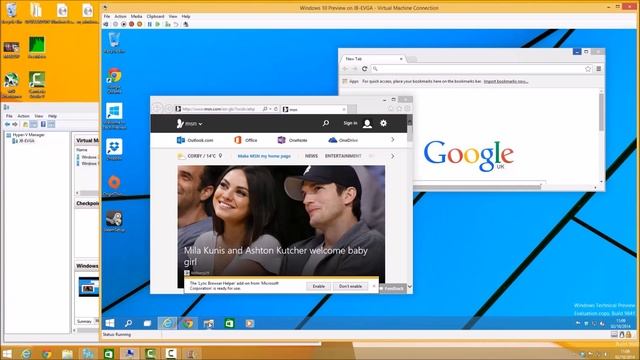
Task: Click the Revert arrow icon in VM toolbar
Action: pyautogui.click(x=176, y=24)
